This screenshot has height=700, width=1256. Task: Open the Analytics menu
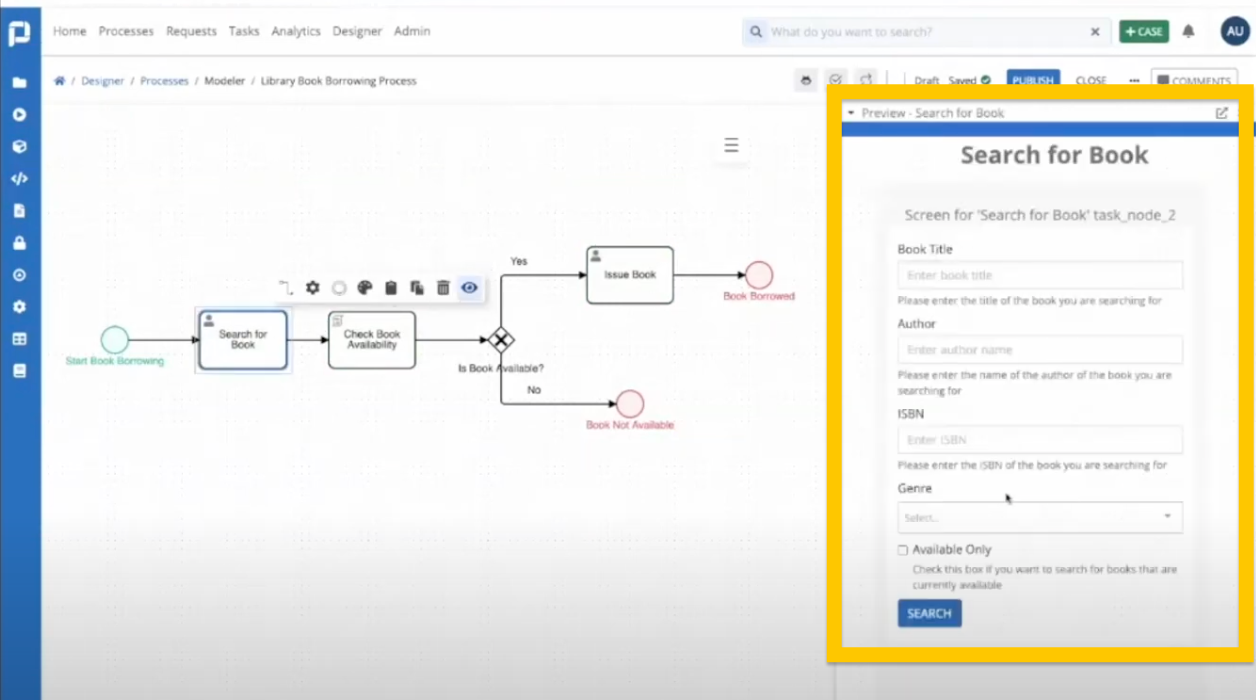(x=296, y=31)
